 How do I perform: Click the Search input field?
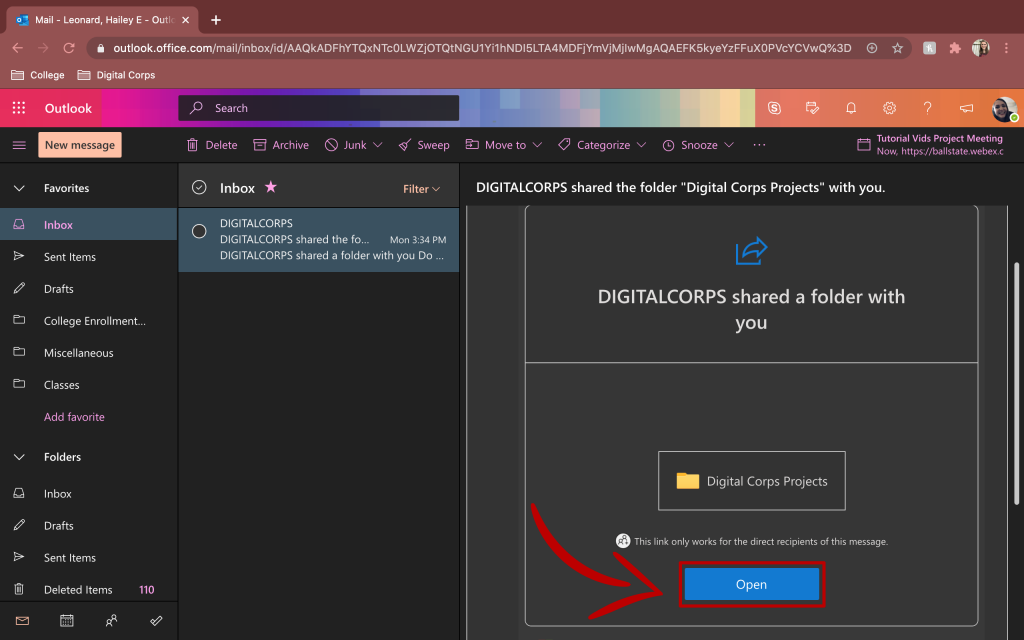[x=330, y=108]
